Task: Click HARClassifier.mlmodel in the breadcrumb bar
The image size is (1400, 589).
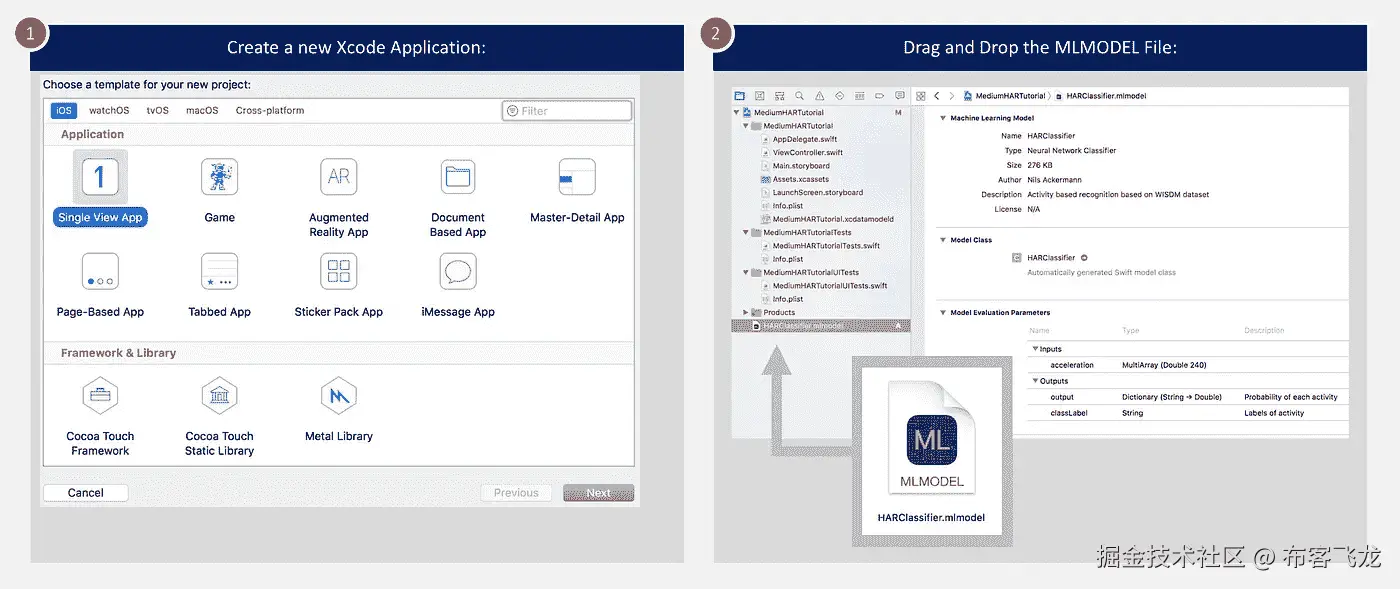Action: click(x=1099, y=96)
